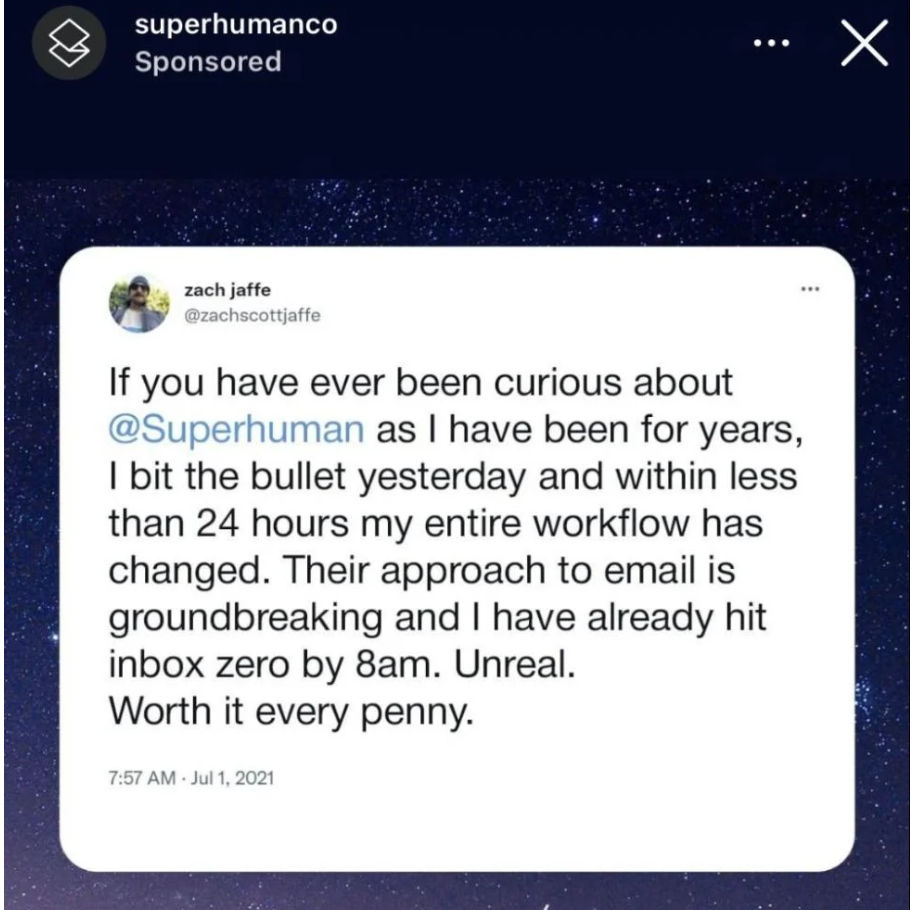Screen dimensions: 912x910
Task: Tap the Sponsored label
Action: pos(208,62)
